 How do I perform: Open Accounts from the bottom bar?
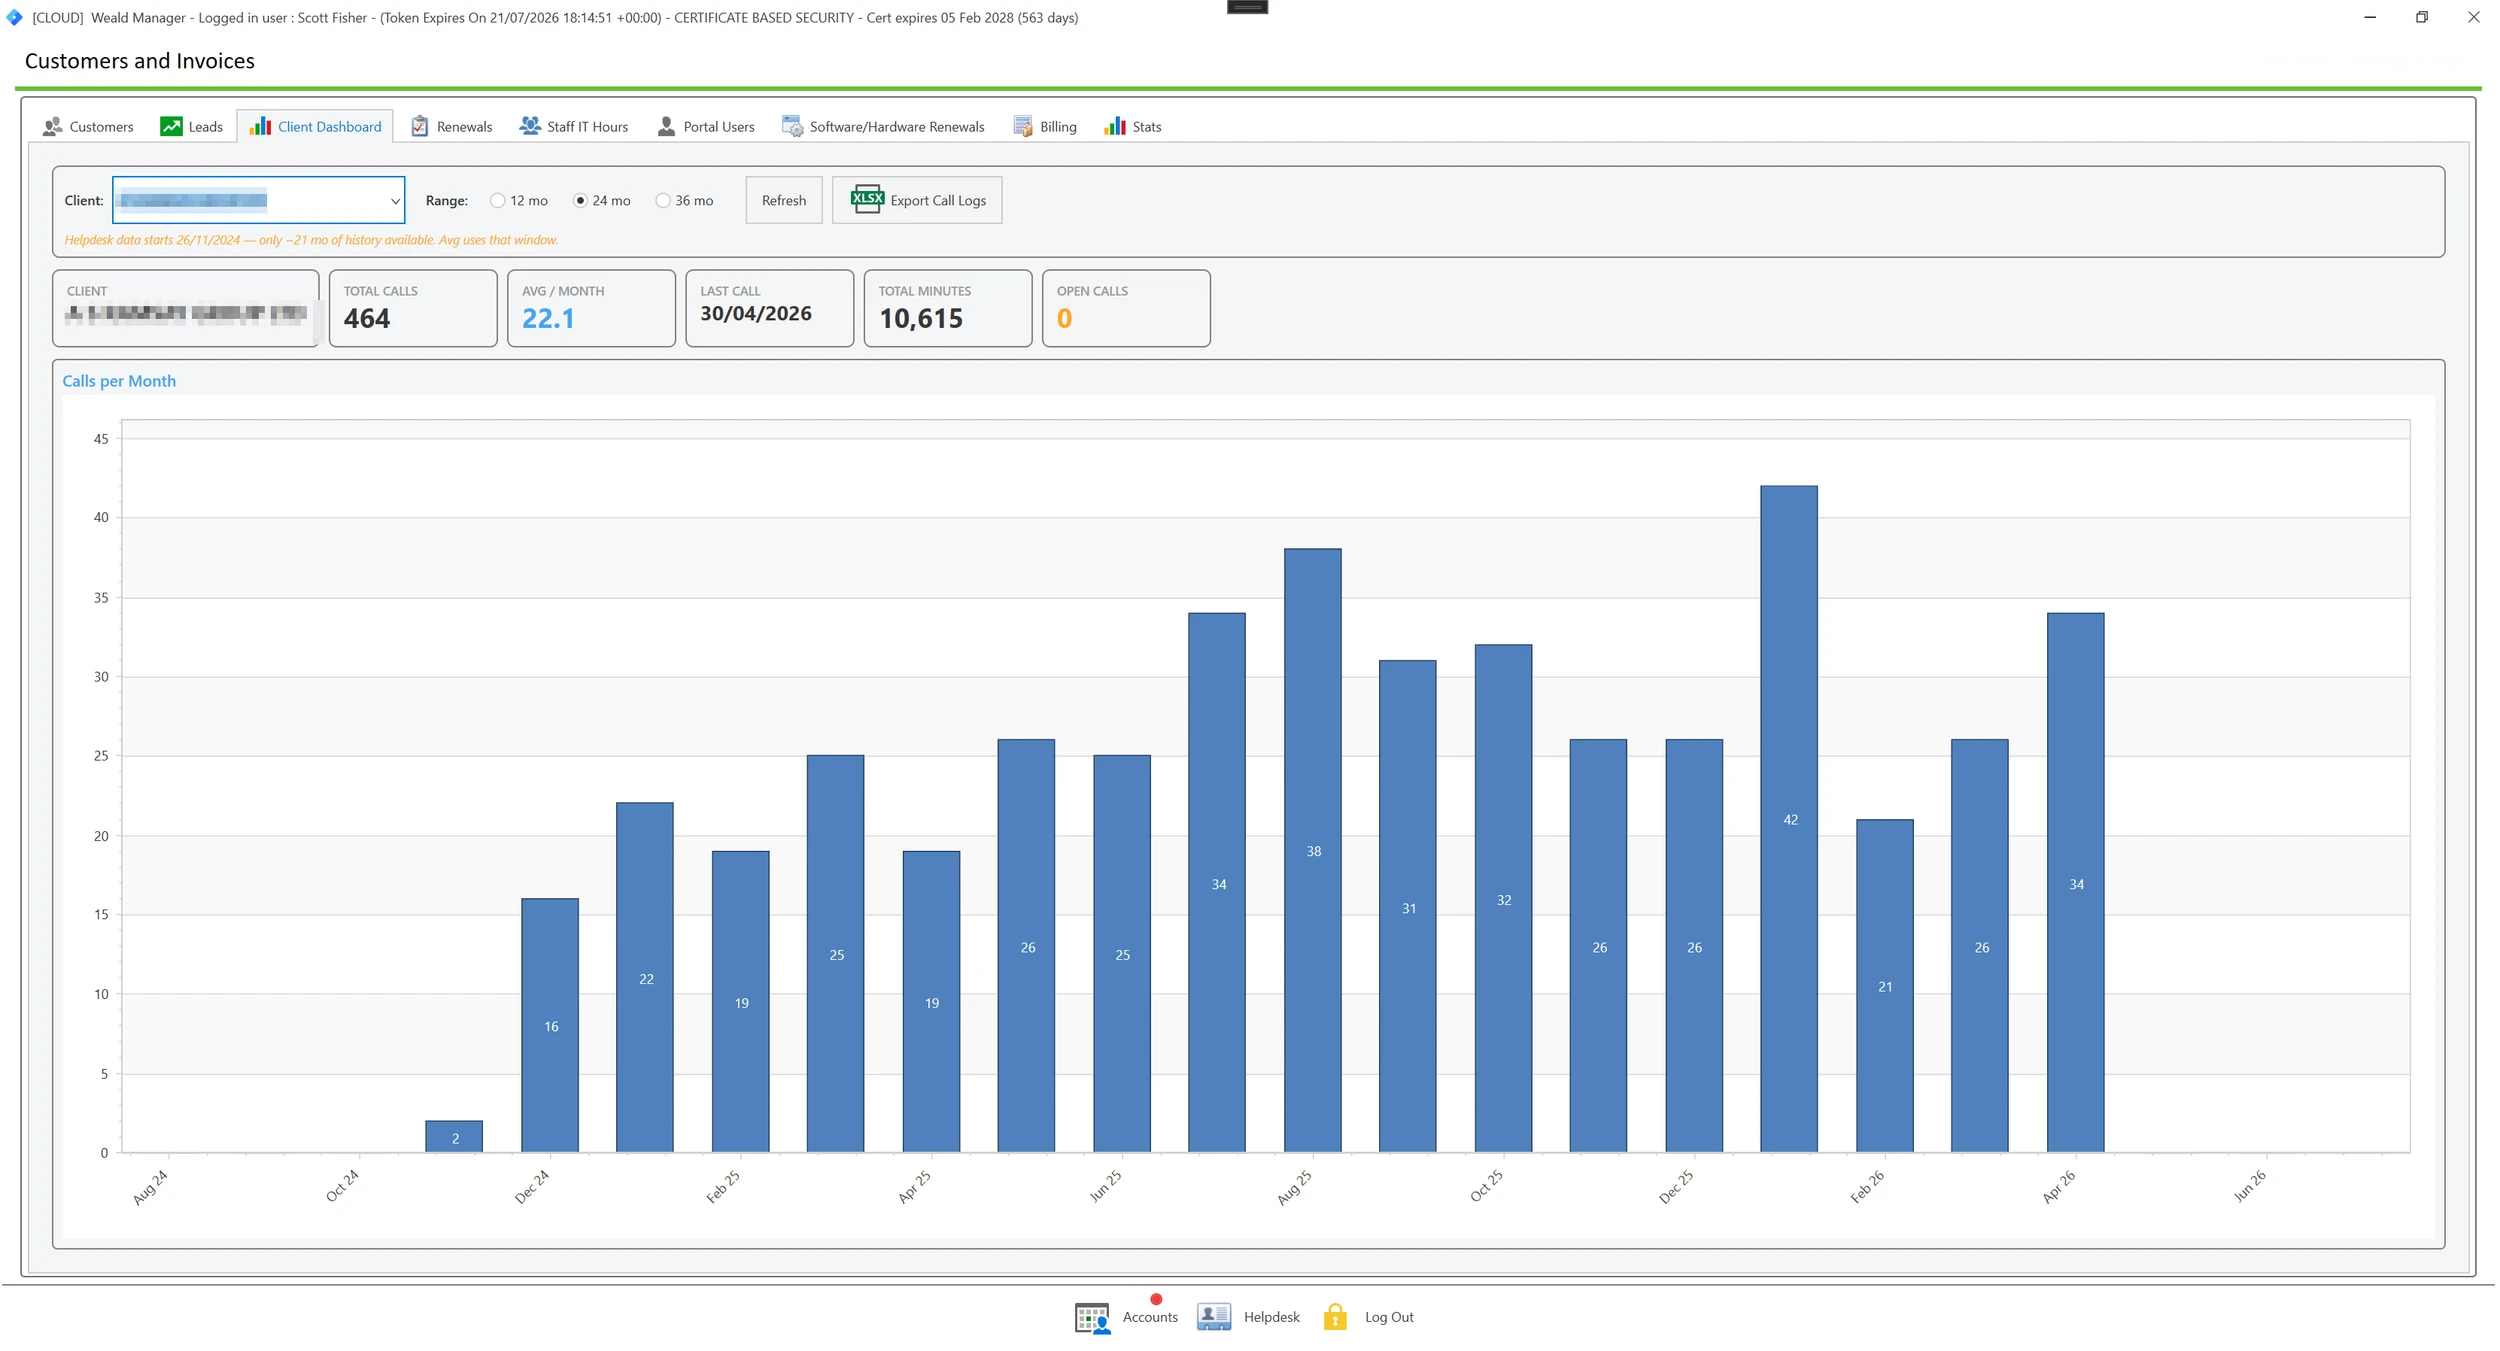(x=1127, y=1318)
